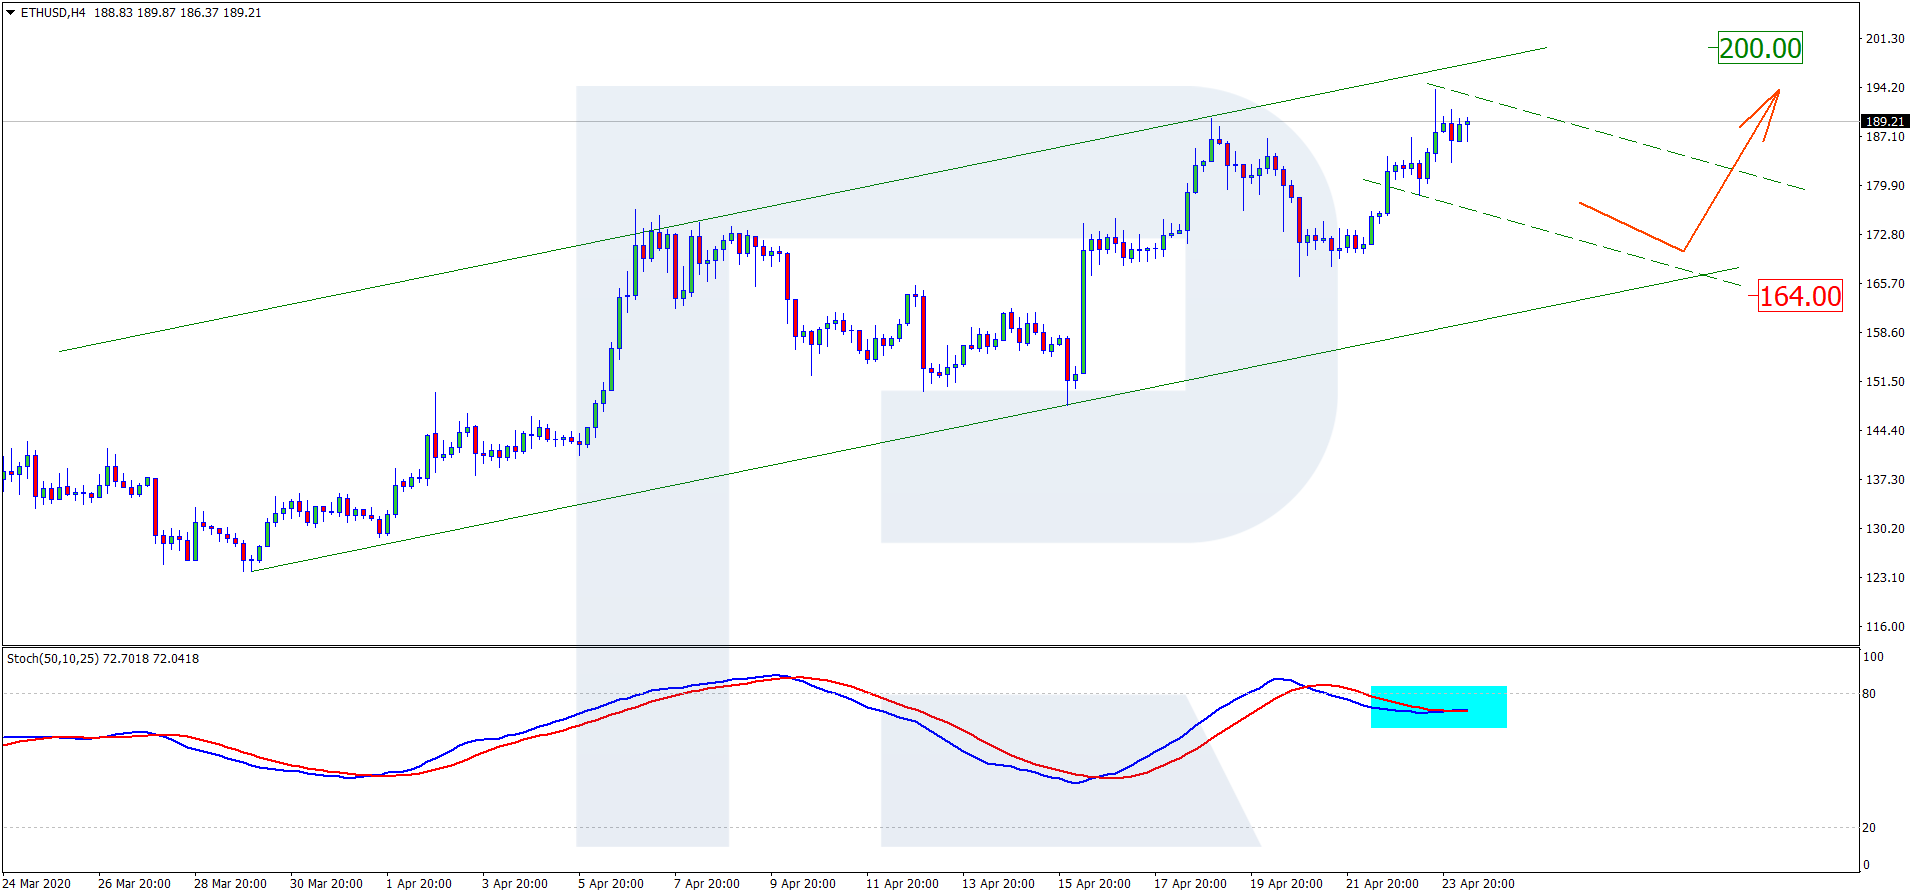Click the 13 Apr 20:00 date label
Viewport: 1916px width, 896px height.
(998, 884)
